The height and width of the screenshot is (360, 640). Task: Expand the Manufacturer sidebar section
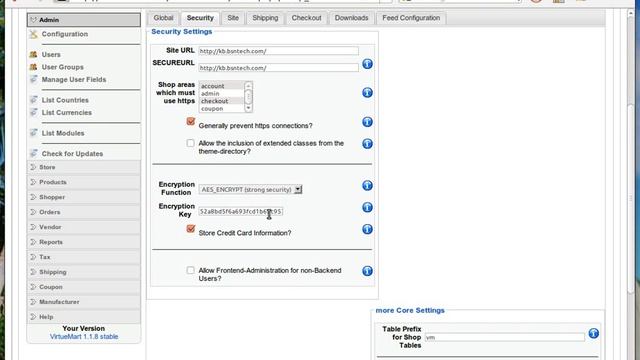pyautogui.click(x=84, y=302)
